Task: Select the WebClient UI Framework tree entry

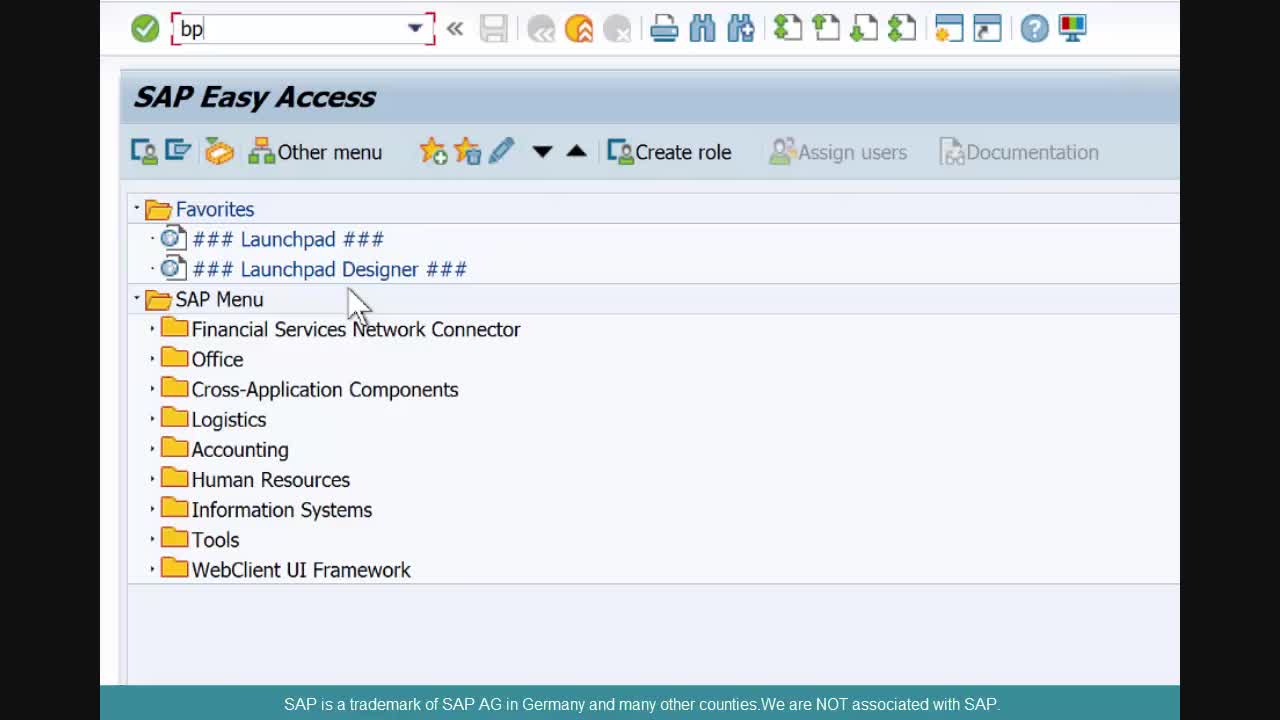Action: point(301,570)
